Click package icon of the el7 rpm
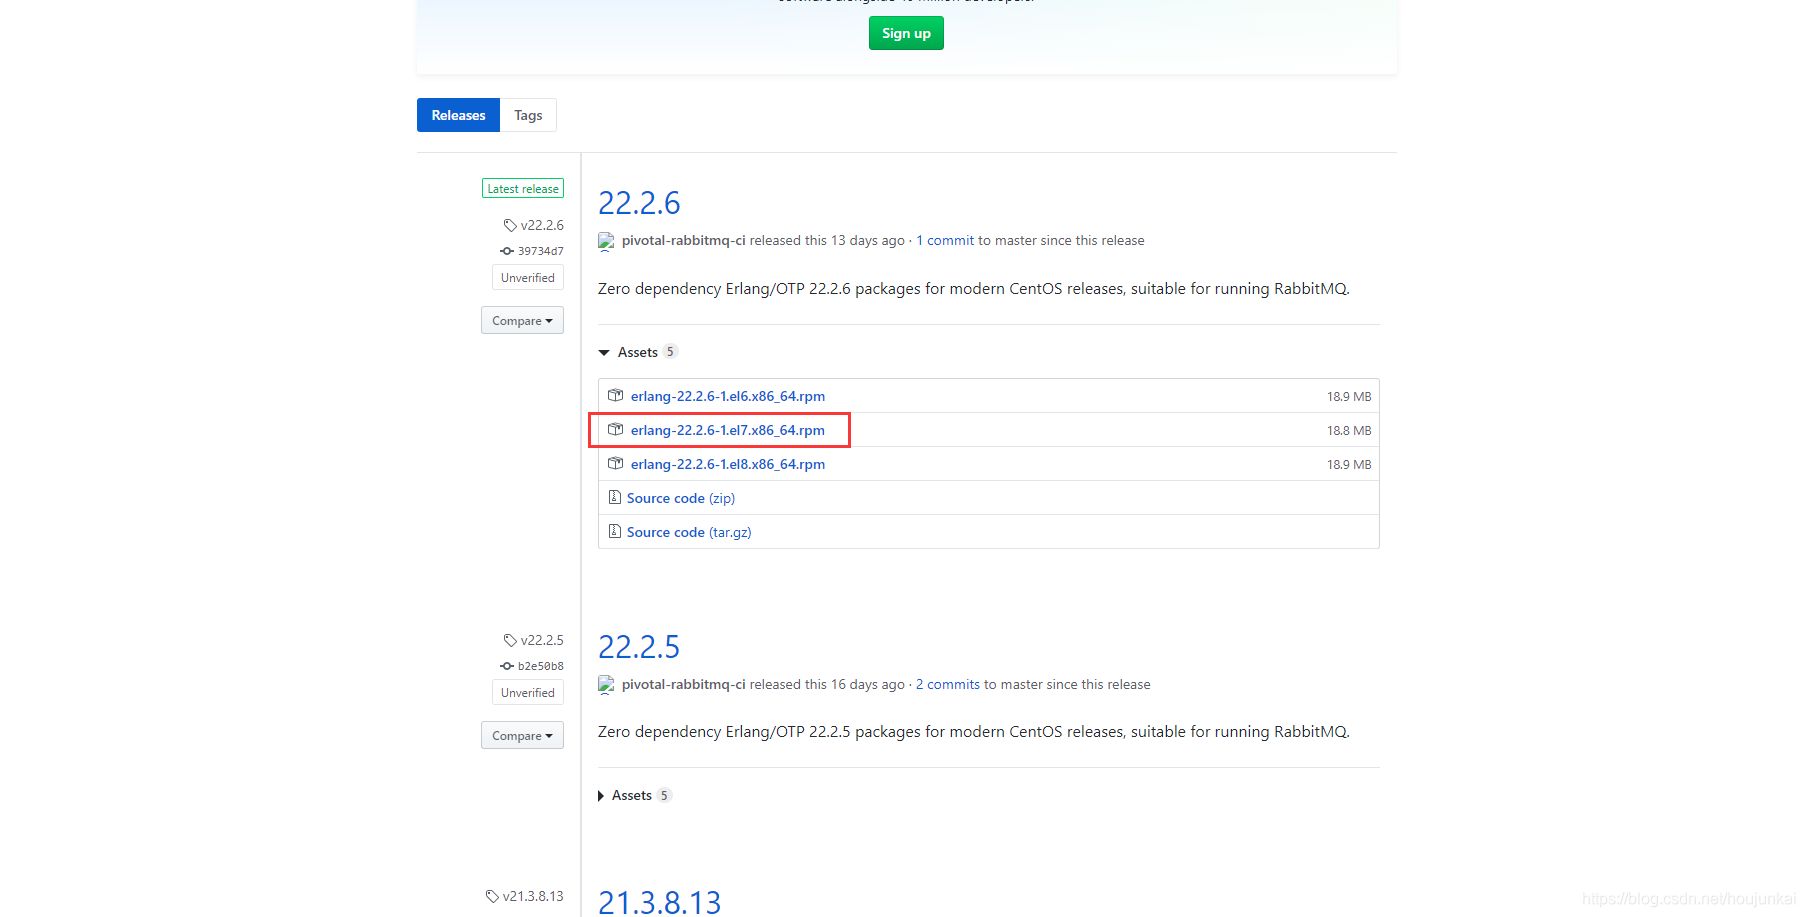The width and height of the screenshot is (1805, 917). [x=616, y=429]
